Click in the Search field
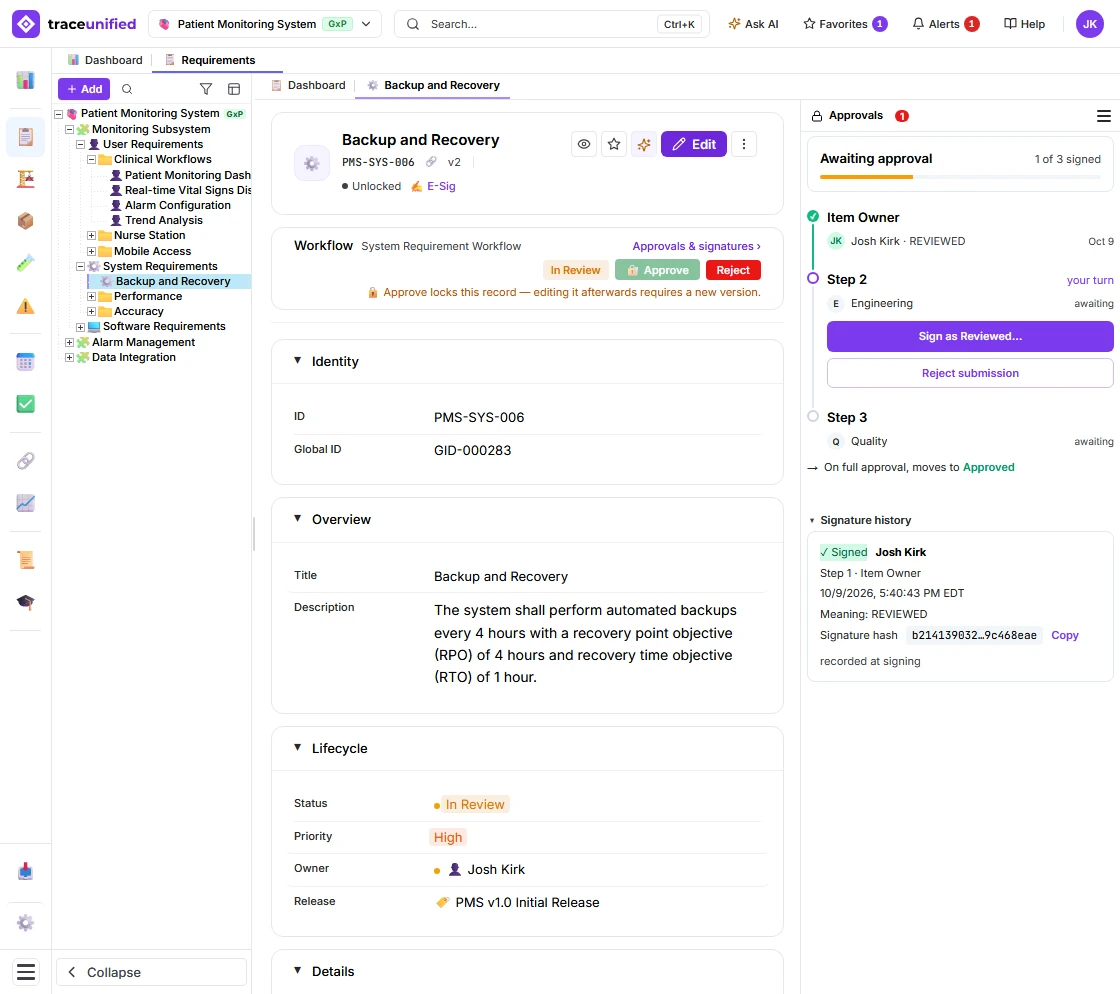 (x=551, y=24)
